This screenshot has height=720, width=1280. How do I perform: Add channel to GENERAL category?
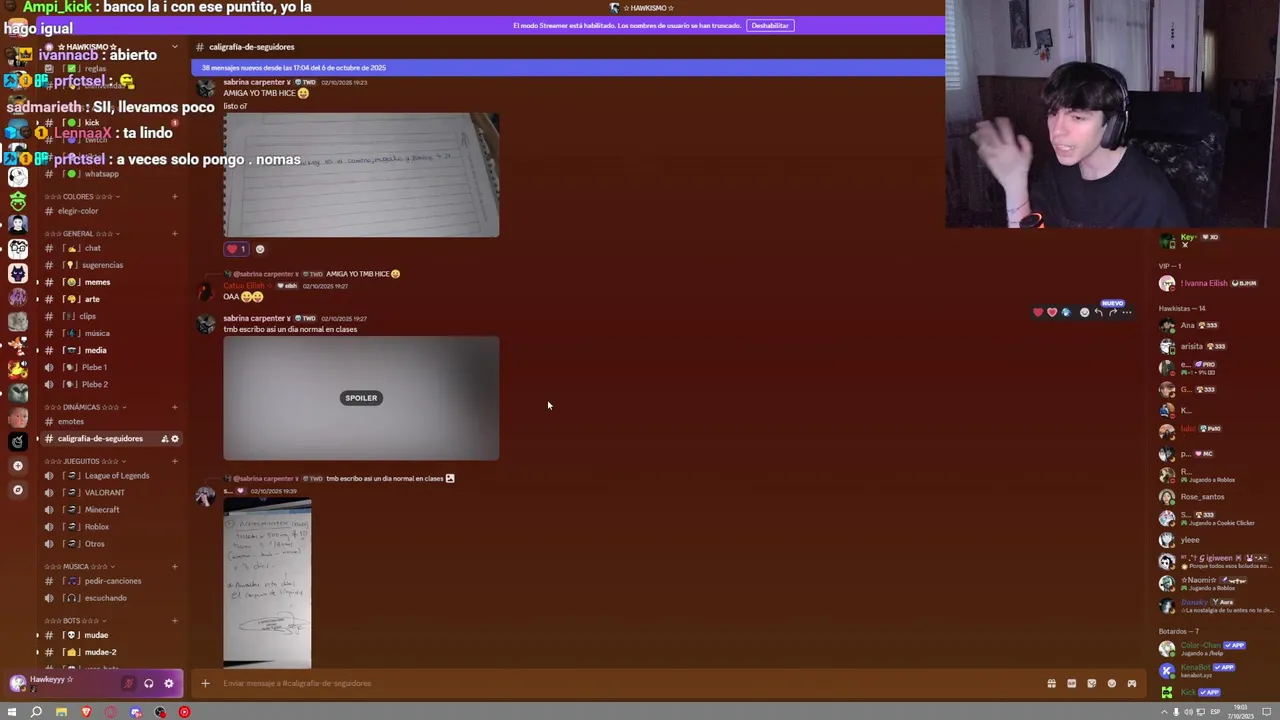pos(175,234)
